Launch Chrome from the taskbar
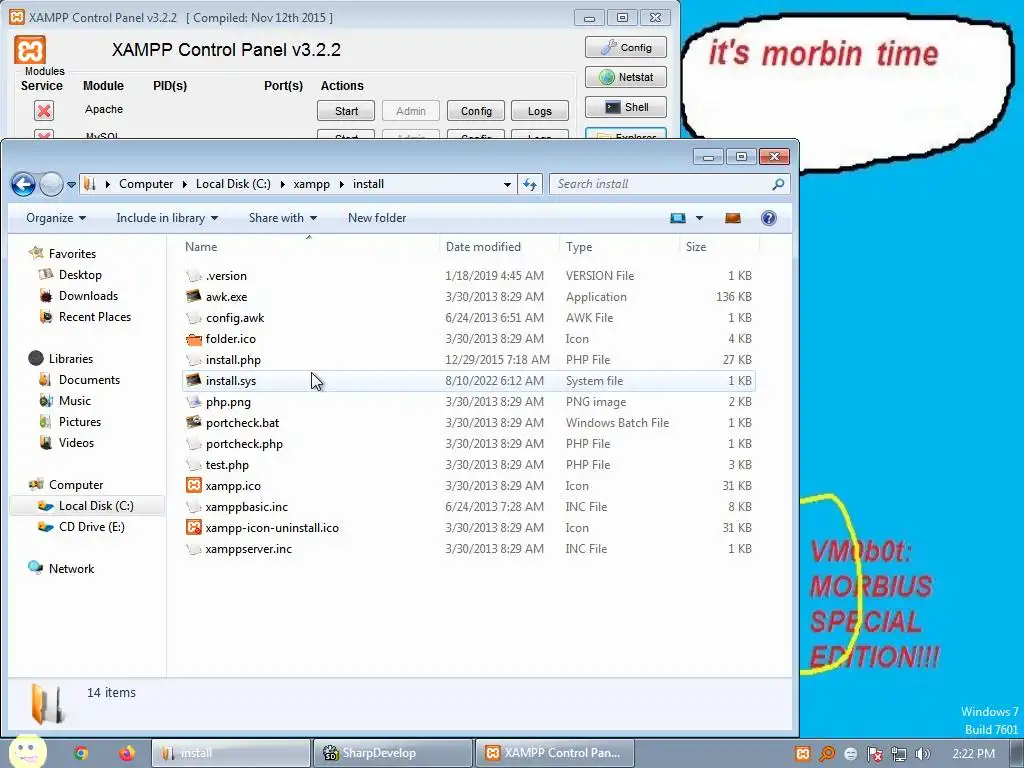The width and height of the screenshot is (1024, 768). [x=81, y=753]
